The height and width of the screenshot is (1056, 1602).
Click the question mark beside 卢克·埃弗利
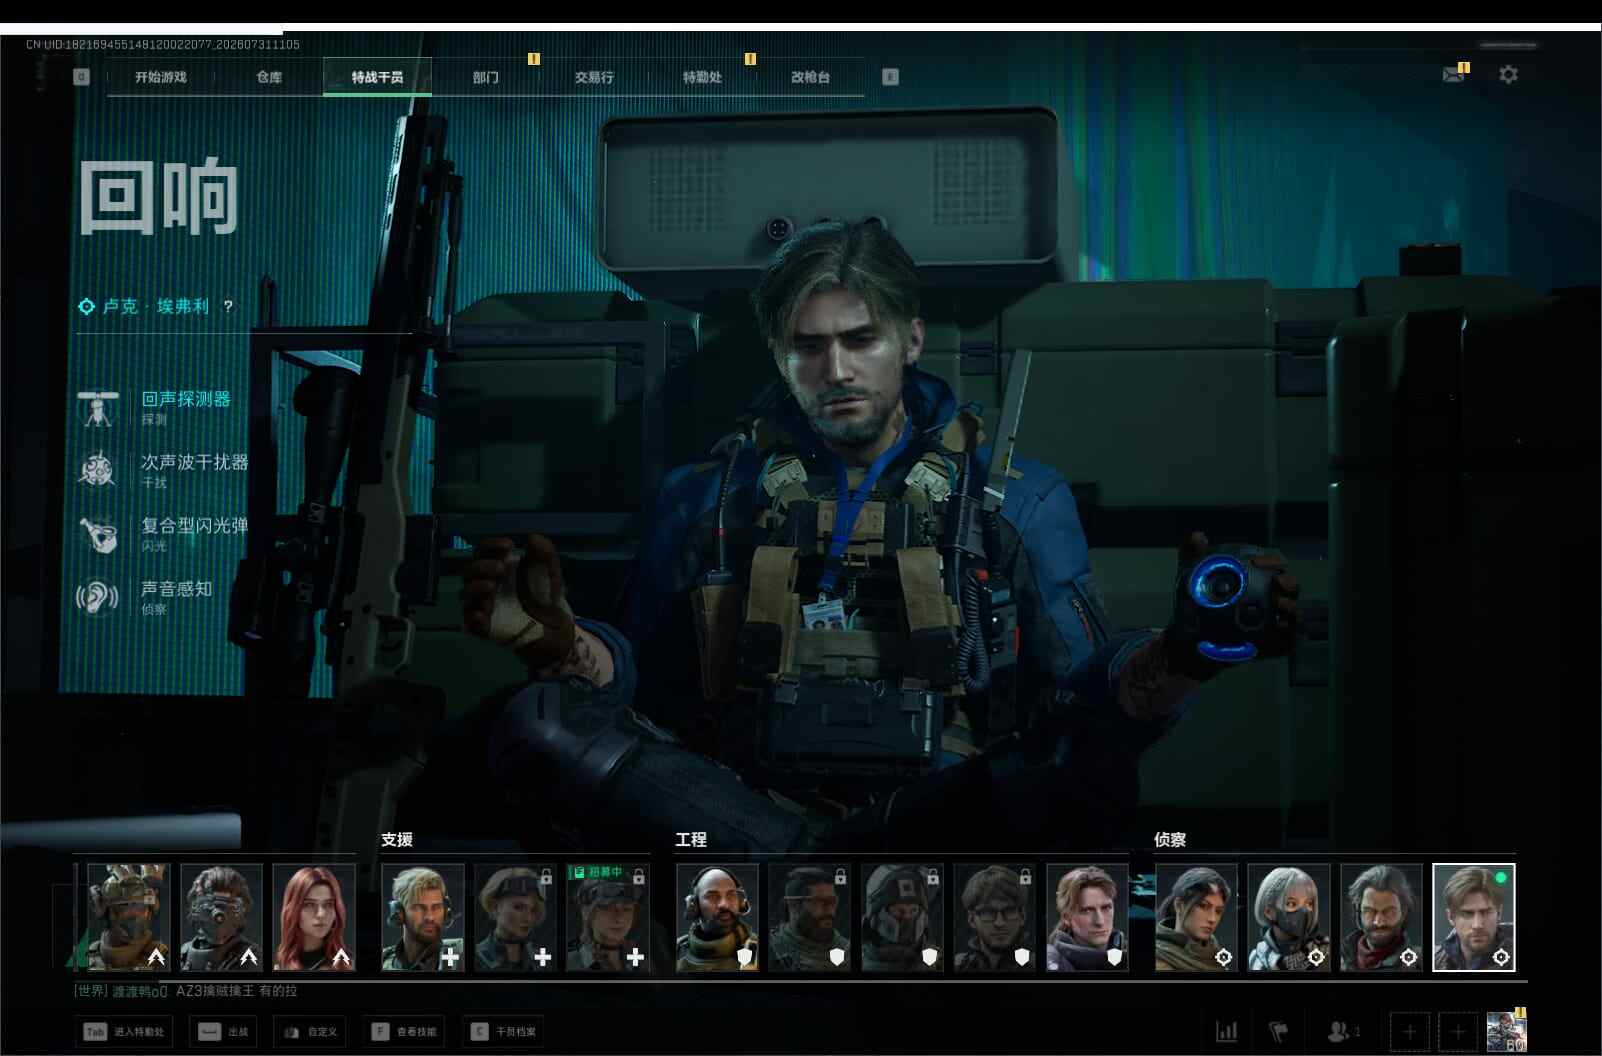[228, 306]
